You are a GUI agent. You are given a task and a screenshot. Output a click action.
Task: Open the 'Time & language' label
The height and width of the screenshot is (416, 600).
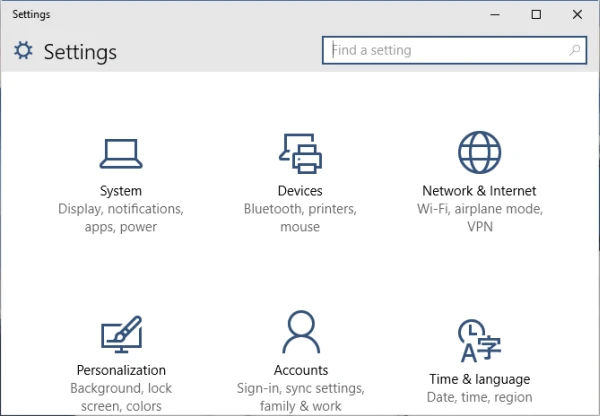479,379
